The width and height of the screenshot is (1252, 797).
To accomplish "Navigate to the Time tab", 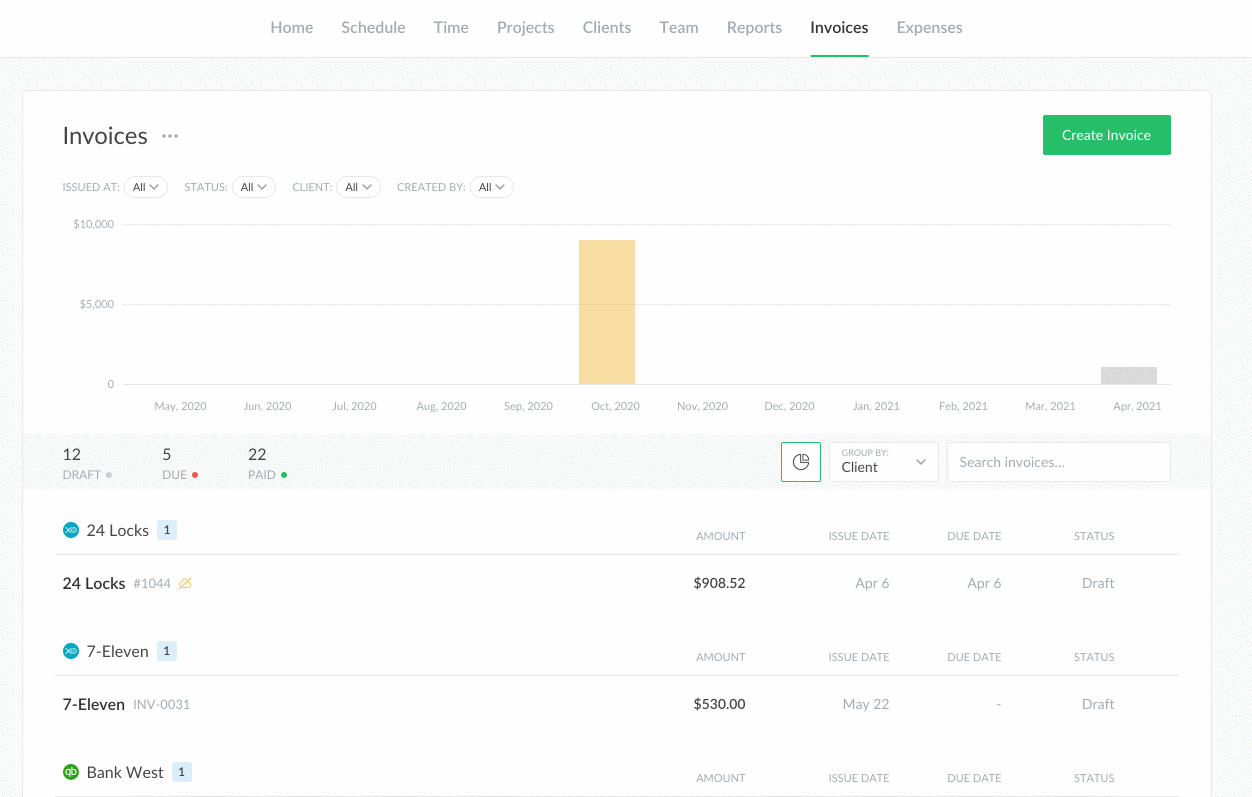I will [451, 28].
